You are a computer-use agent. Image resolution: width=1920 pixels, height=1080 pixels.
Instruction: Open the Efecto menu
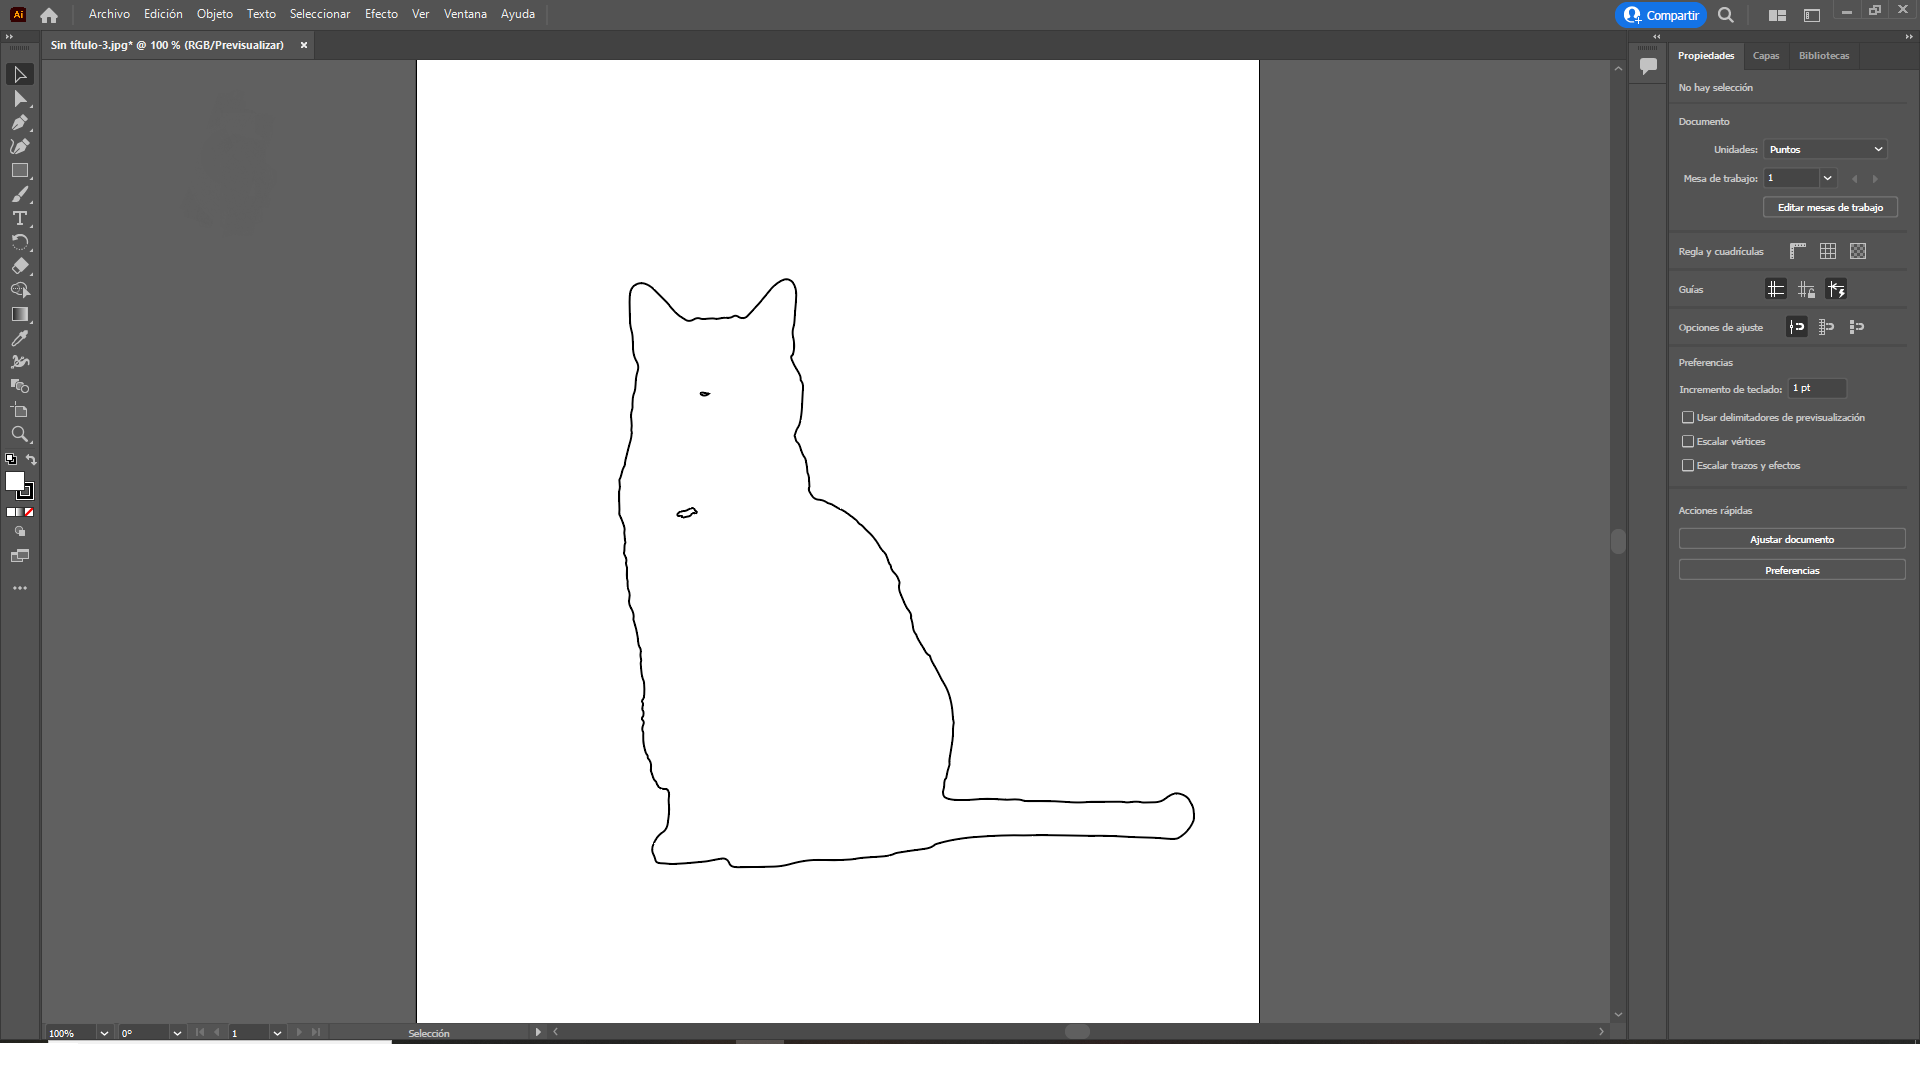(x=381, y=14)
